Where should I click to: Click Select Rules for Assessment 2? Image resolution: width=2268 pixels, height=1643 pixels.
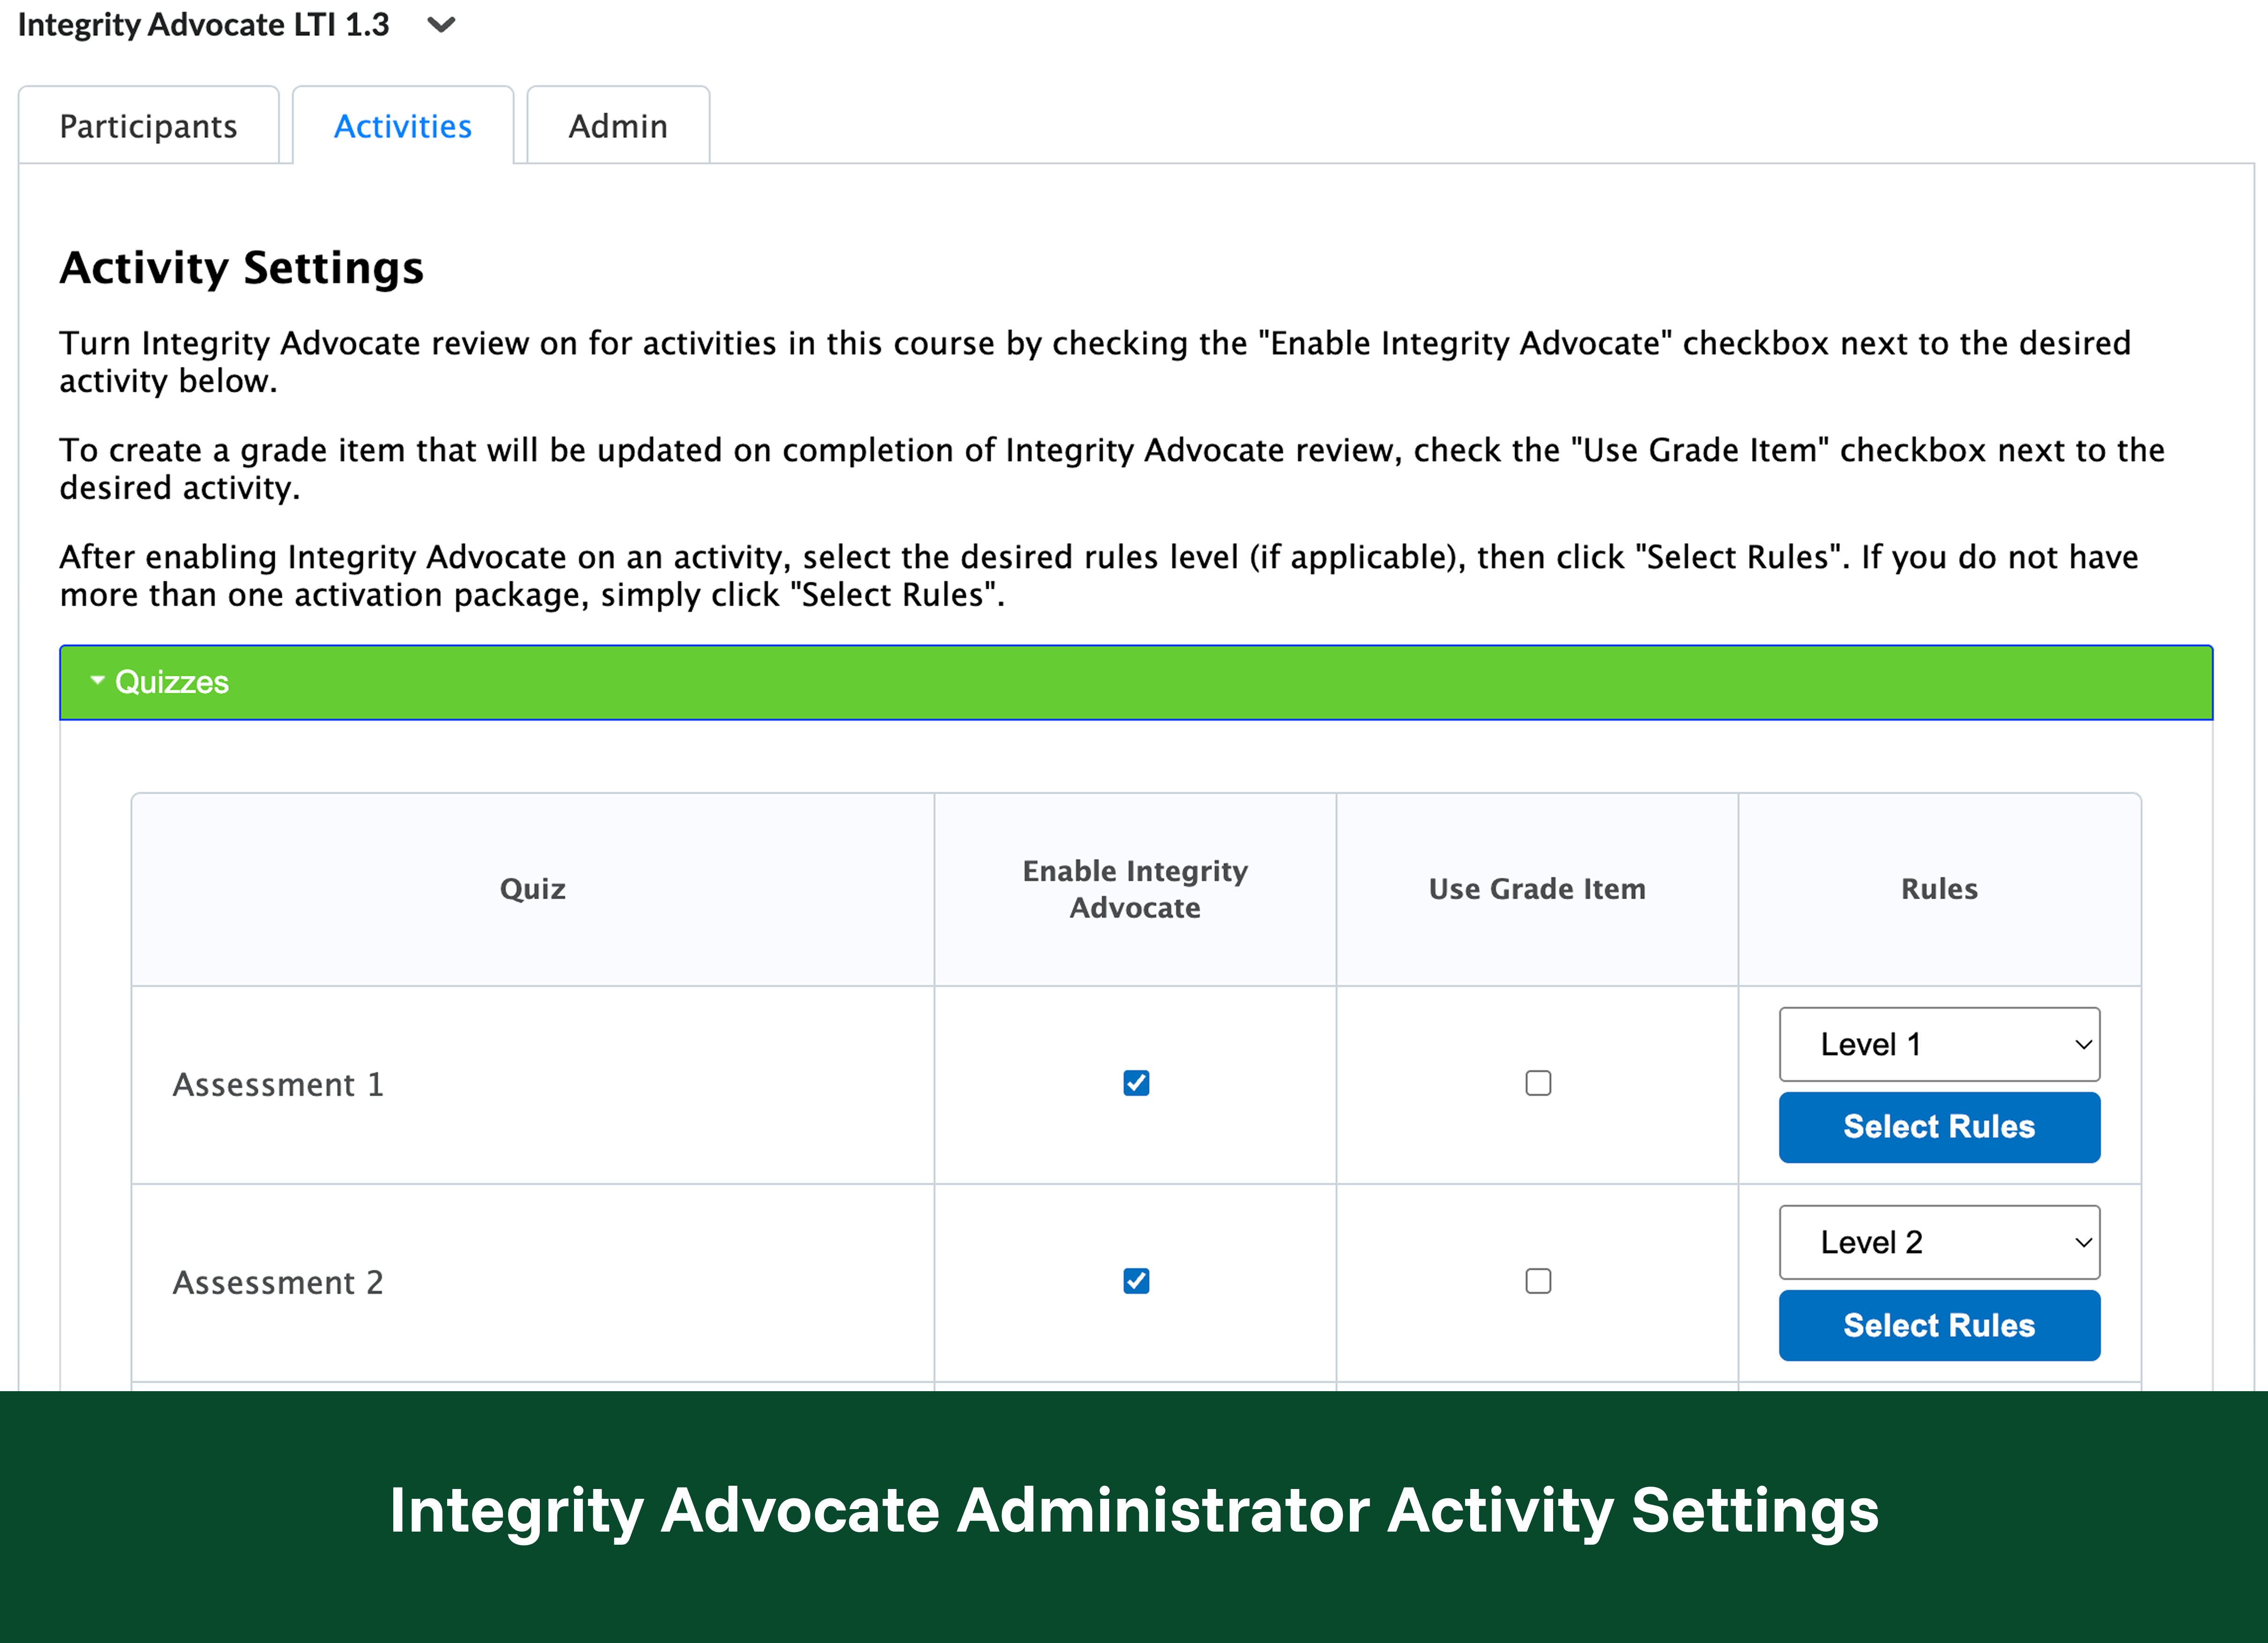[x=1938, y=1325]
